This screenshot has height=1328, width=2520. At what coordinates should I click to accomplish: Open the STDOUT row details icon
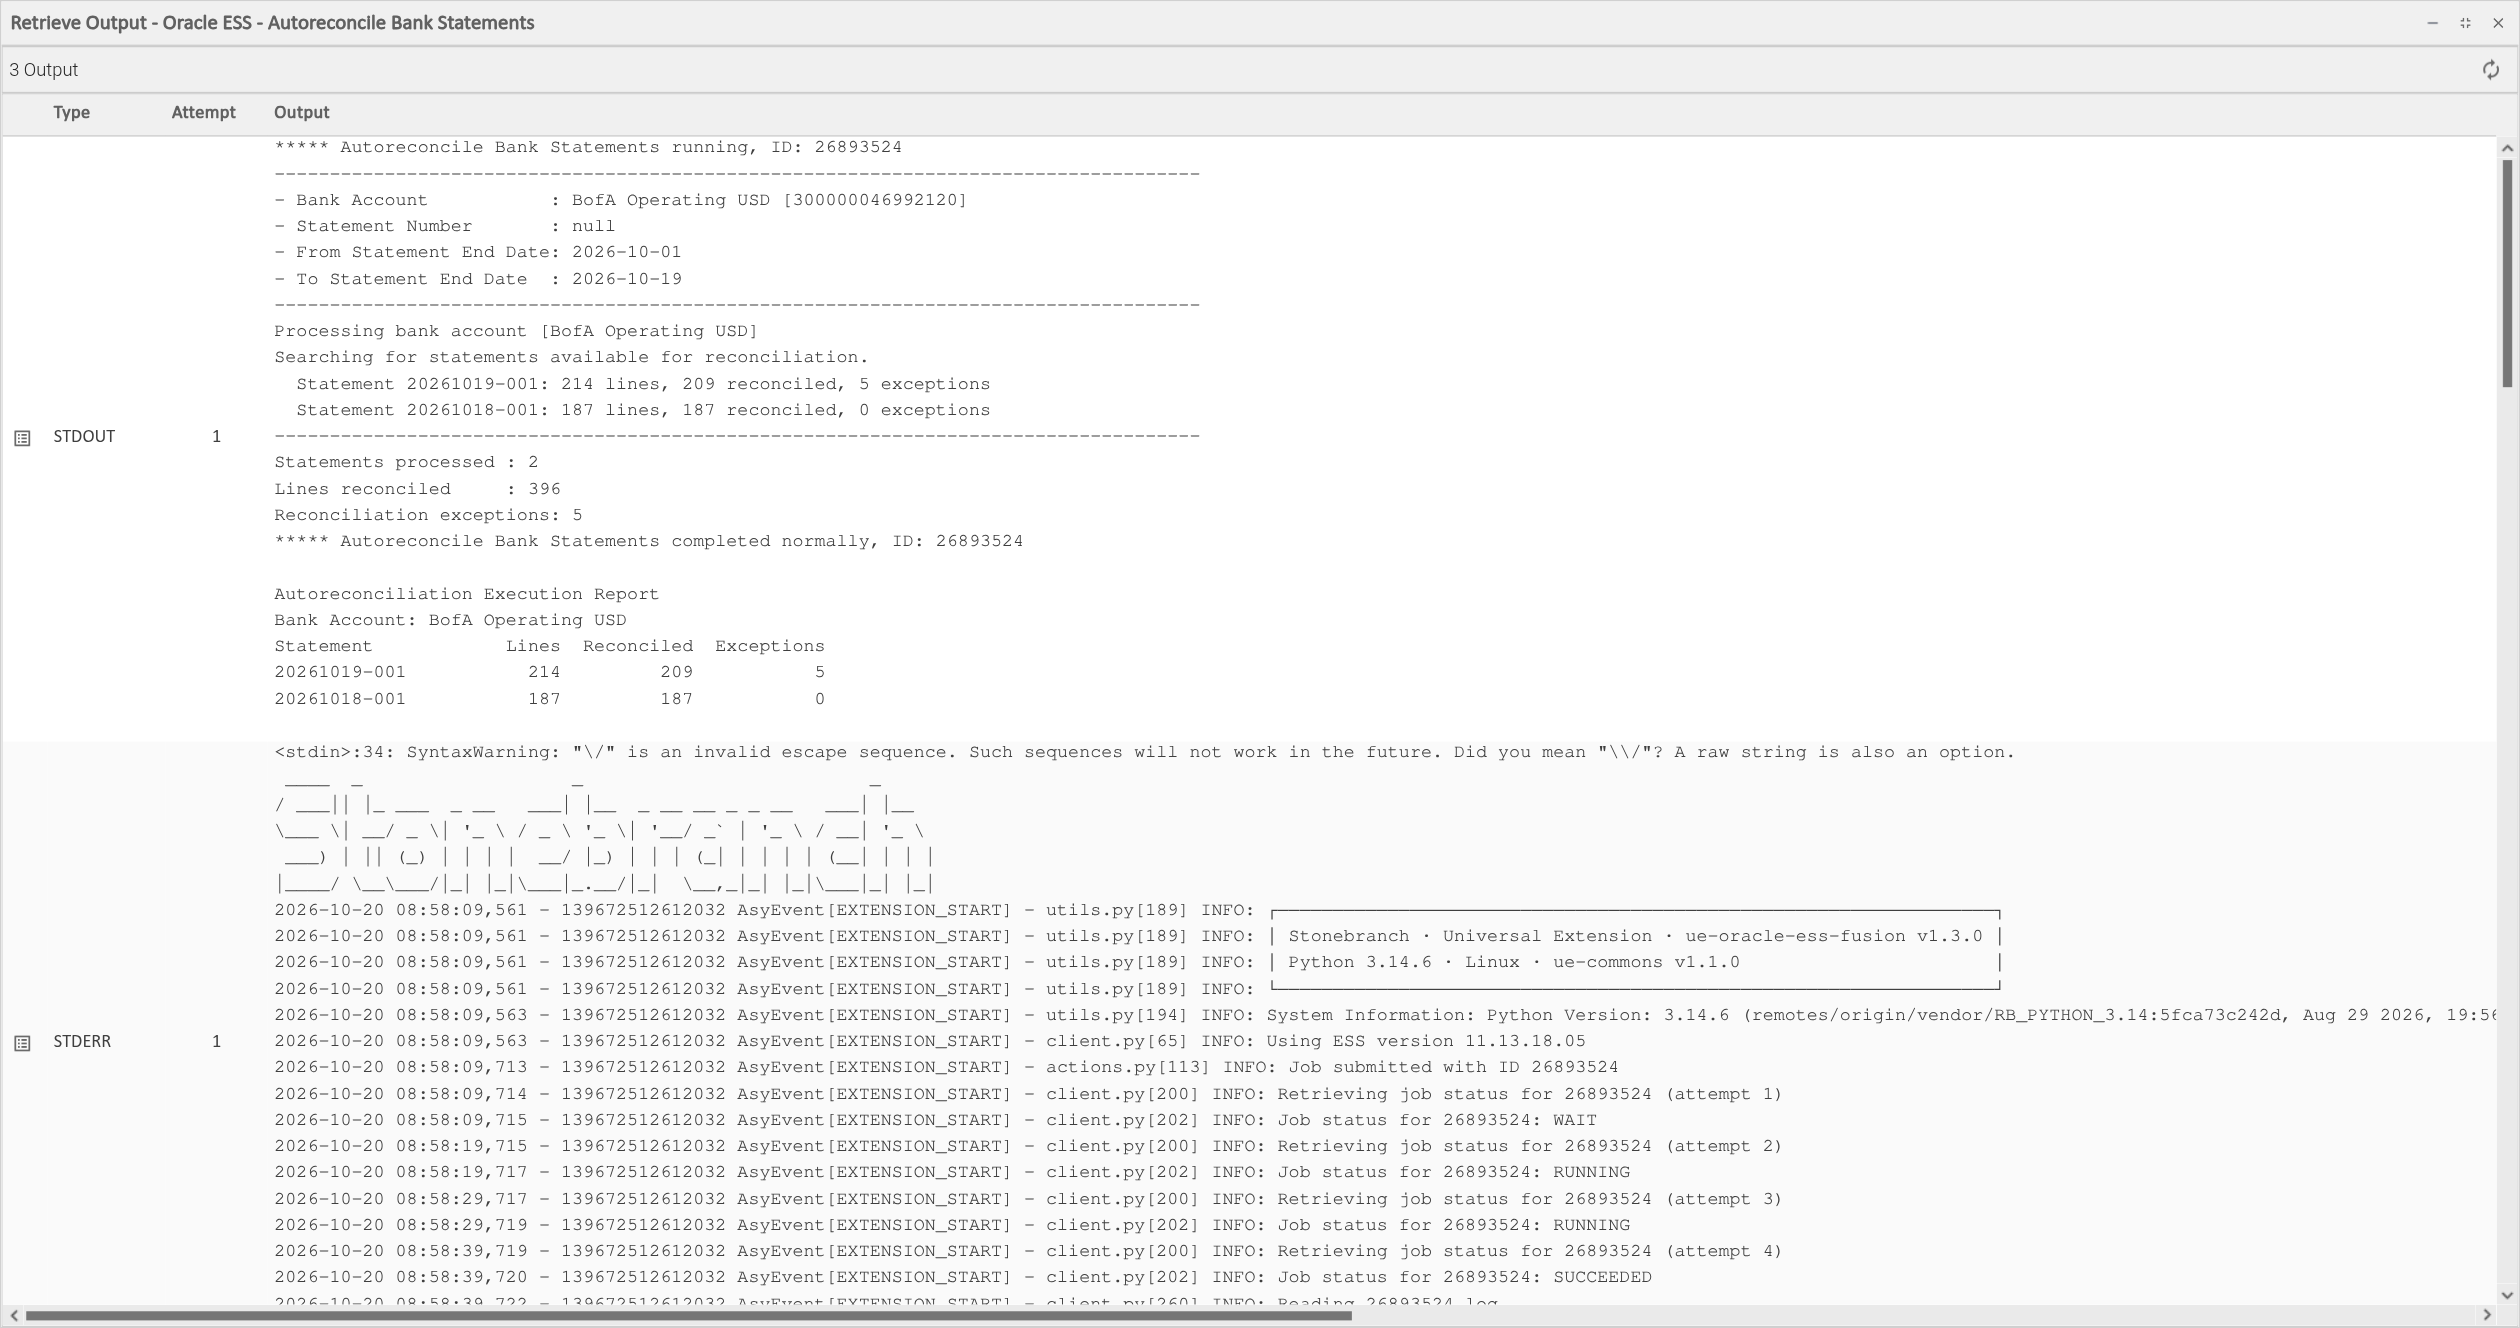coord(22,438)
